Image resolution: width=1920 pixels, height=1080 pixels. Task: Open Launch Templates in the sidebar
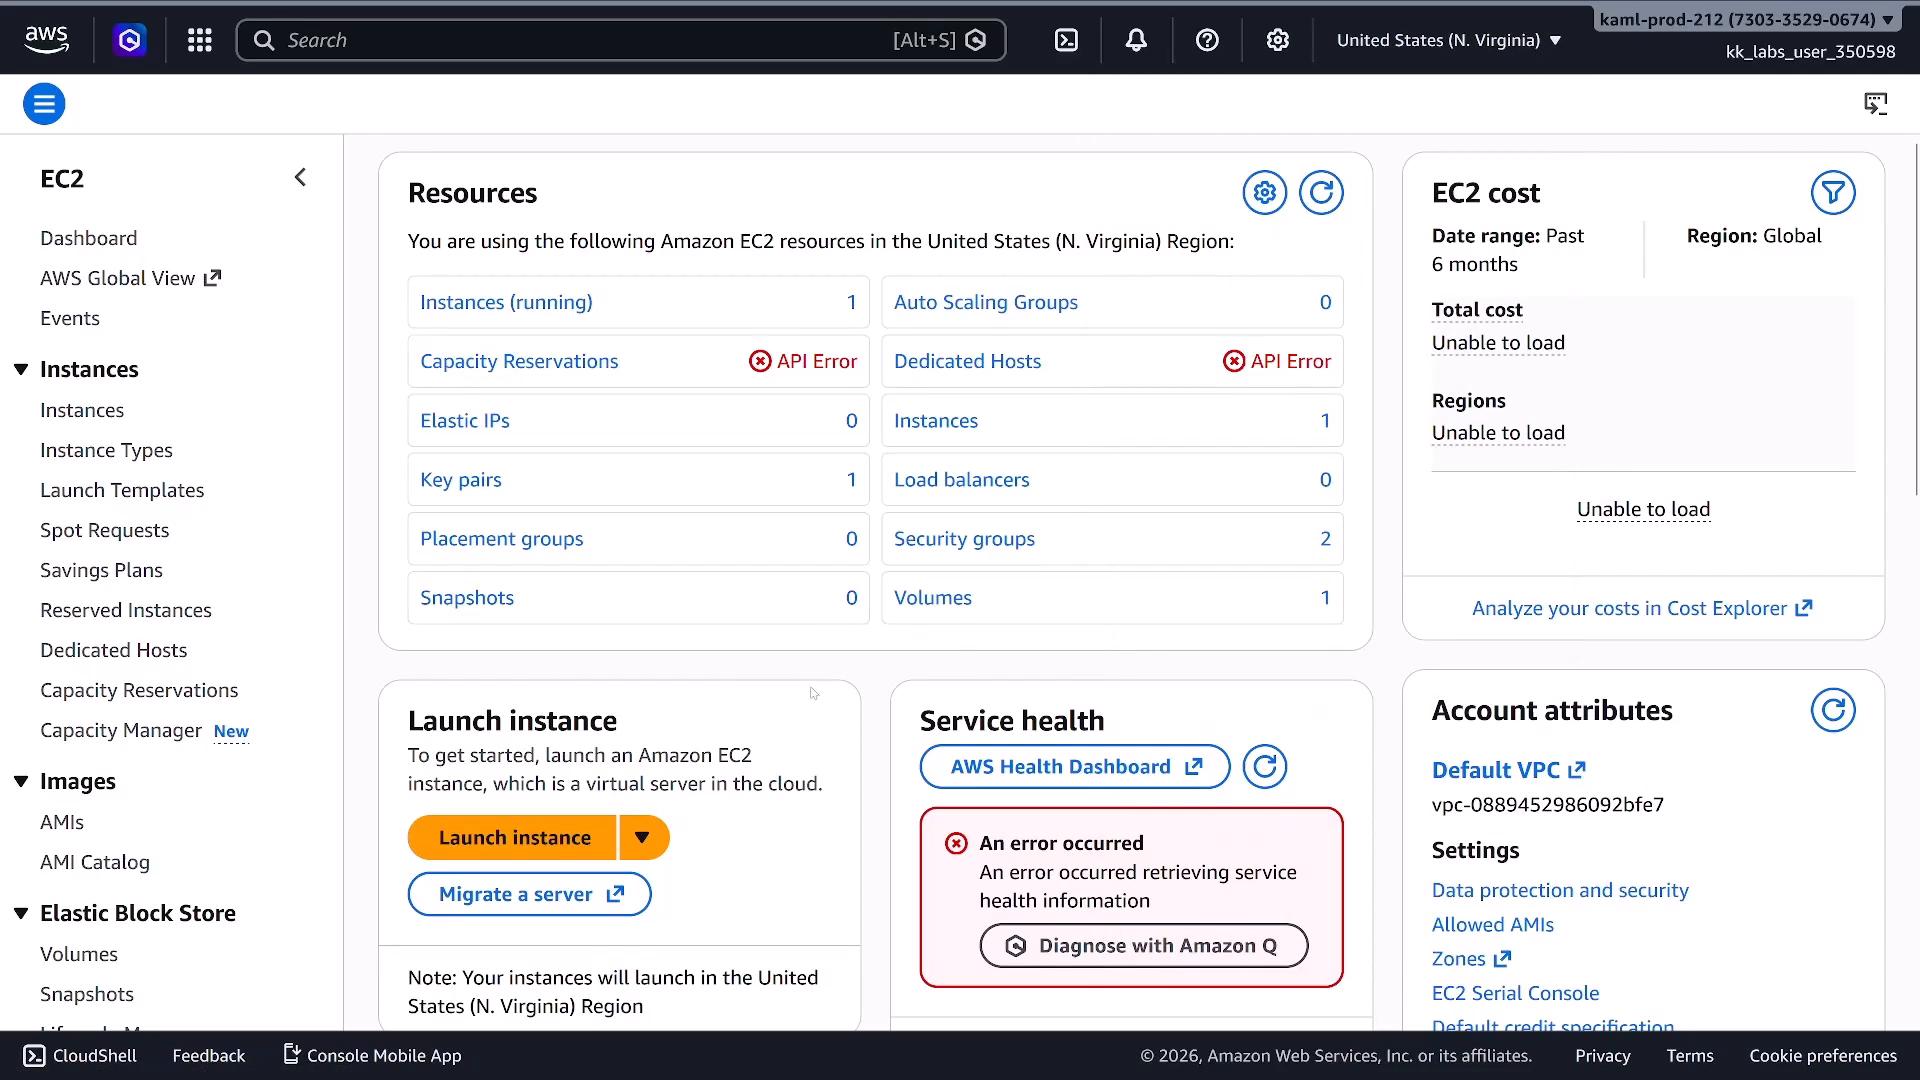(122, 490)
